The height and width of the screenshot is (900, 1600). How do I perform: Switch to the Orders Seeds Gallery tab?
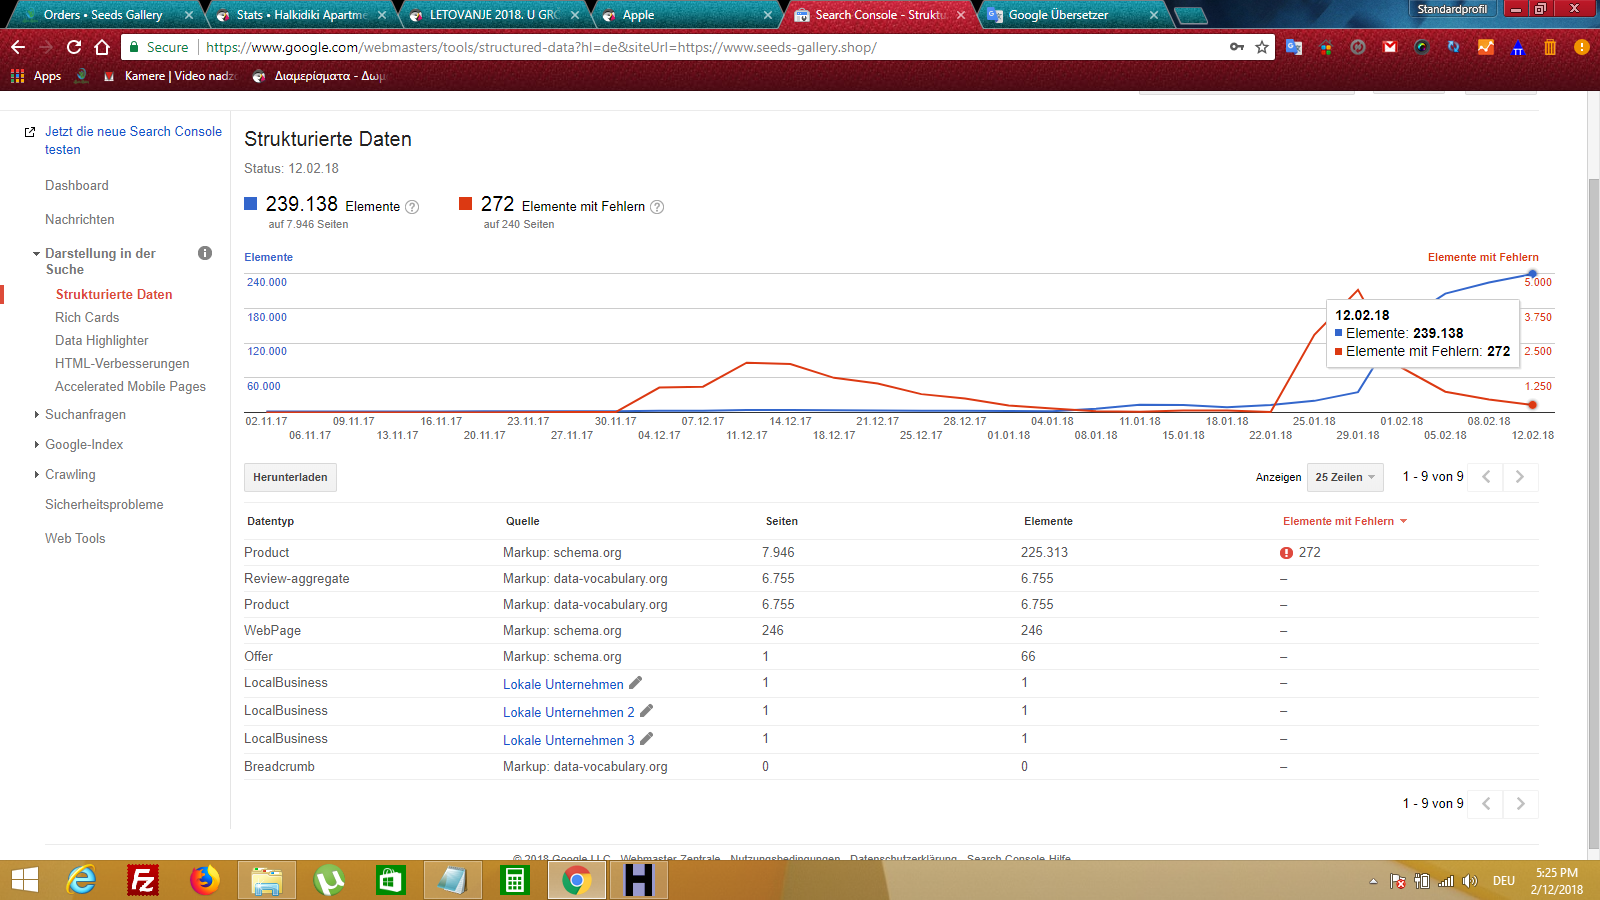point(104,15)
